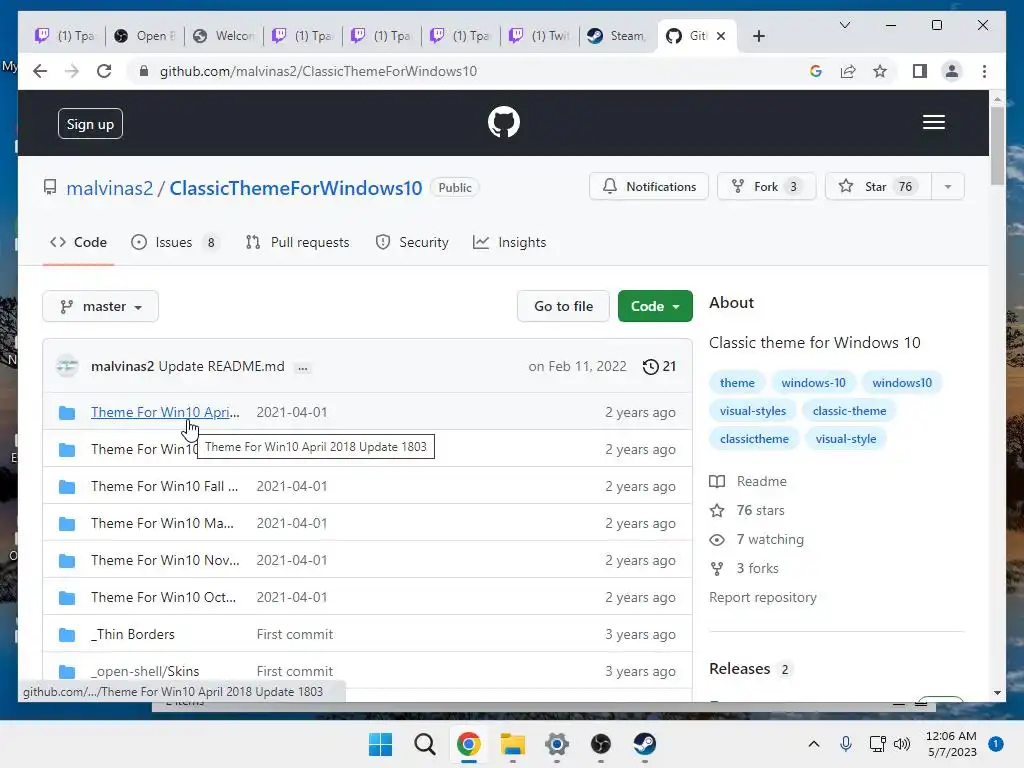The width and height of the screenshot is (1024, 768).
Task: Open Windows Start menu
Action: coord(380,744)
